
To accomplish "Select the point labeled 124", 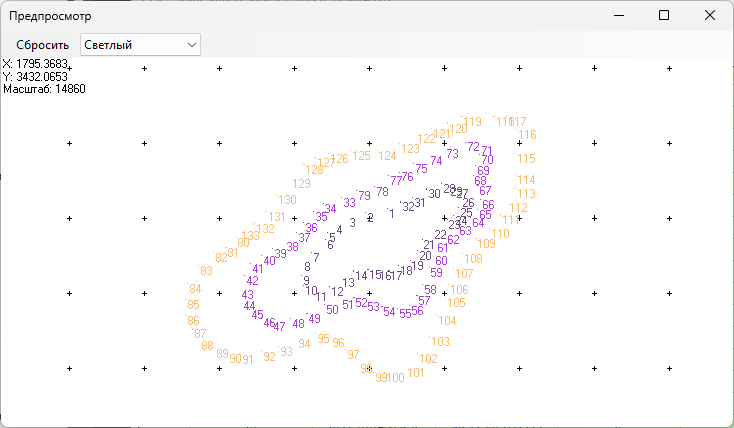I will pos(387,156).
